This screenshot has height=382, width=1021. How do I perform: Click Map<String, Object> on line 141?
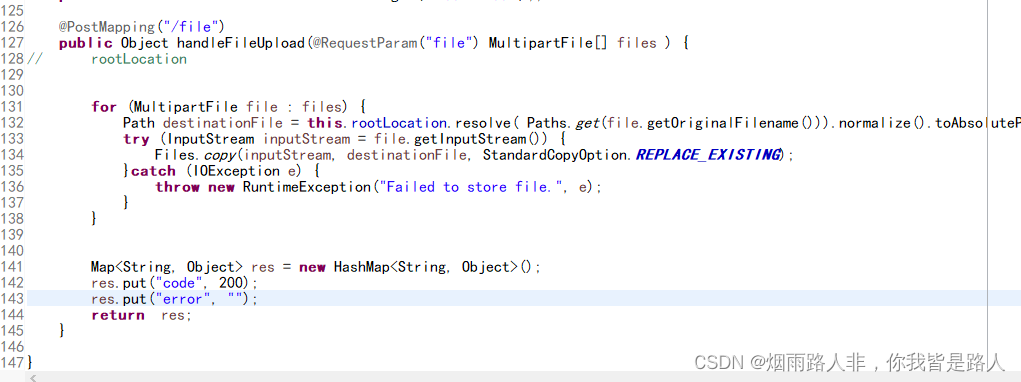tap(167, 267)
